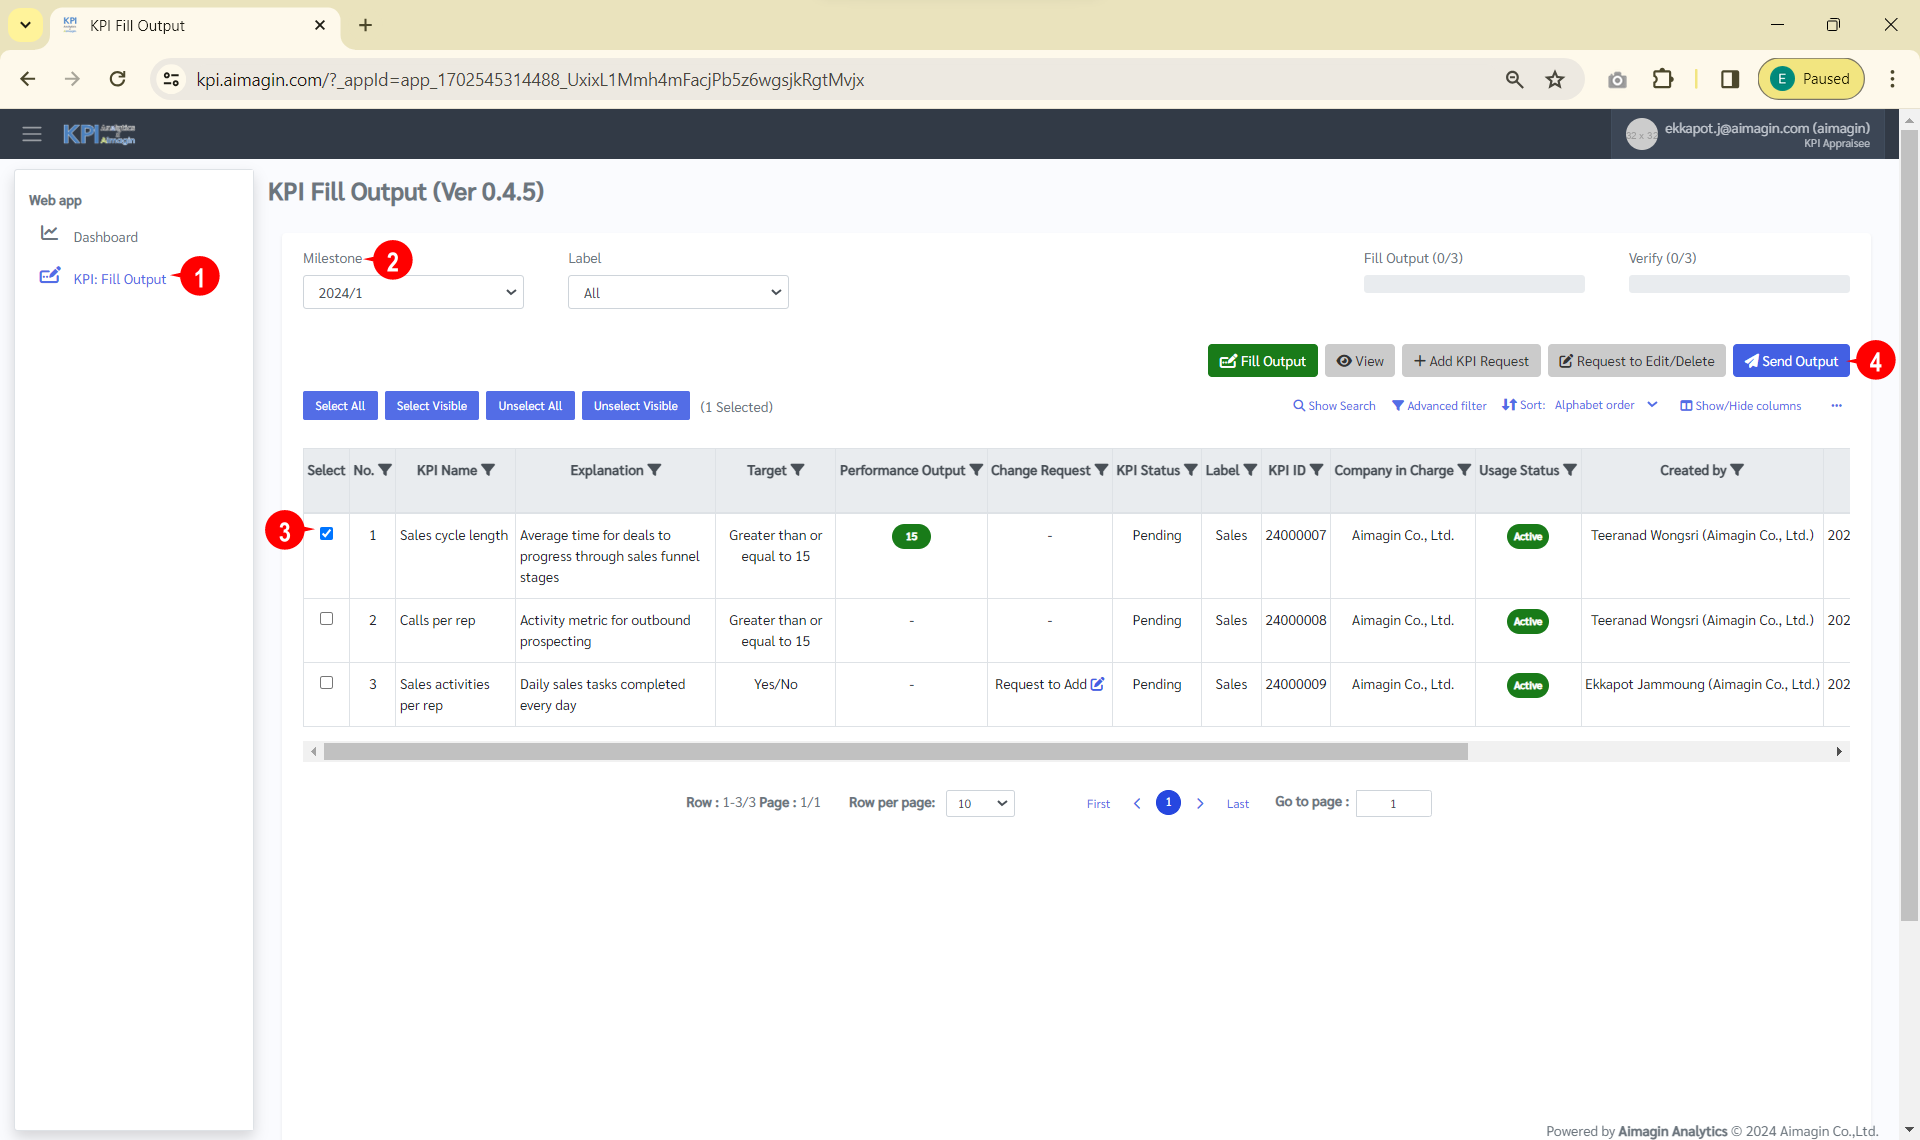This screenshot has width=1920, height=1140.
Task: Open the Milestone 2024/1 dropdown
Action: 413,293
